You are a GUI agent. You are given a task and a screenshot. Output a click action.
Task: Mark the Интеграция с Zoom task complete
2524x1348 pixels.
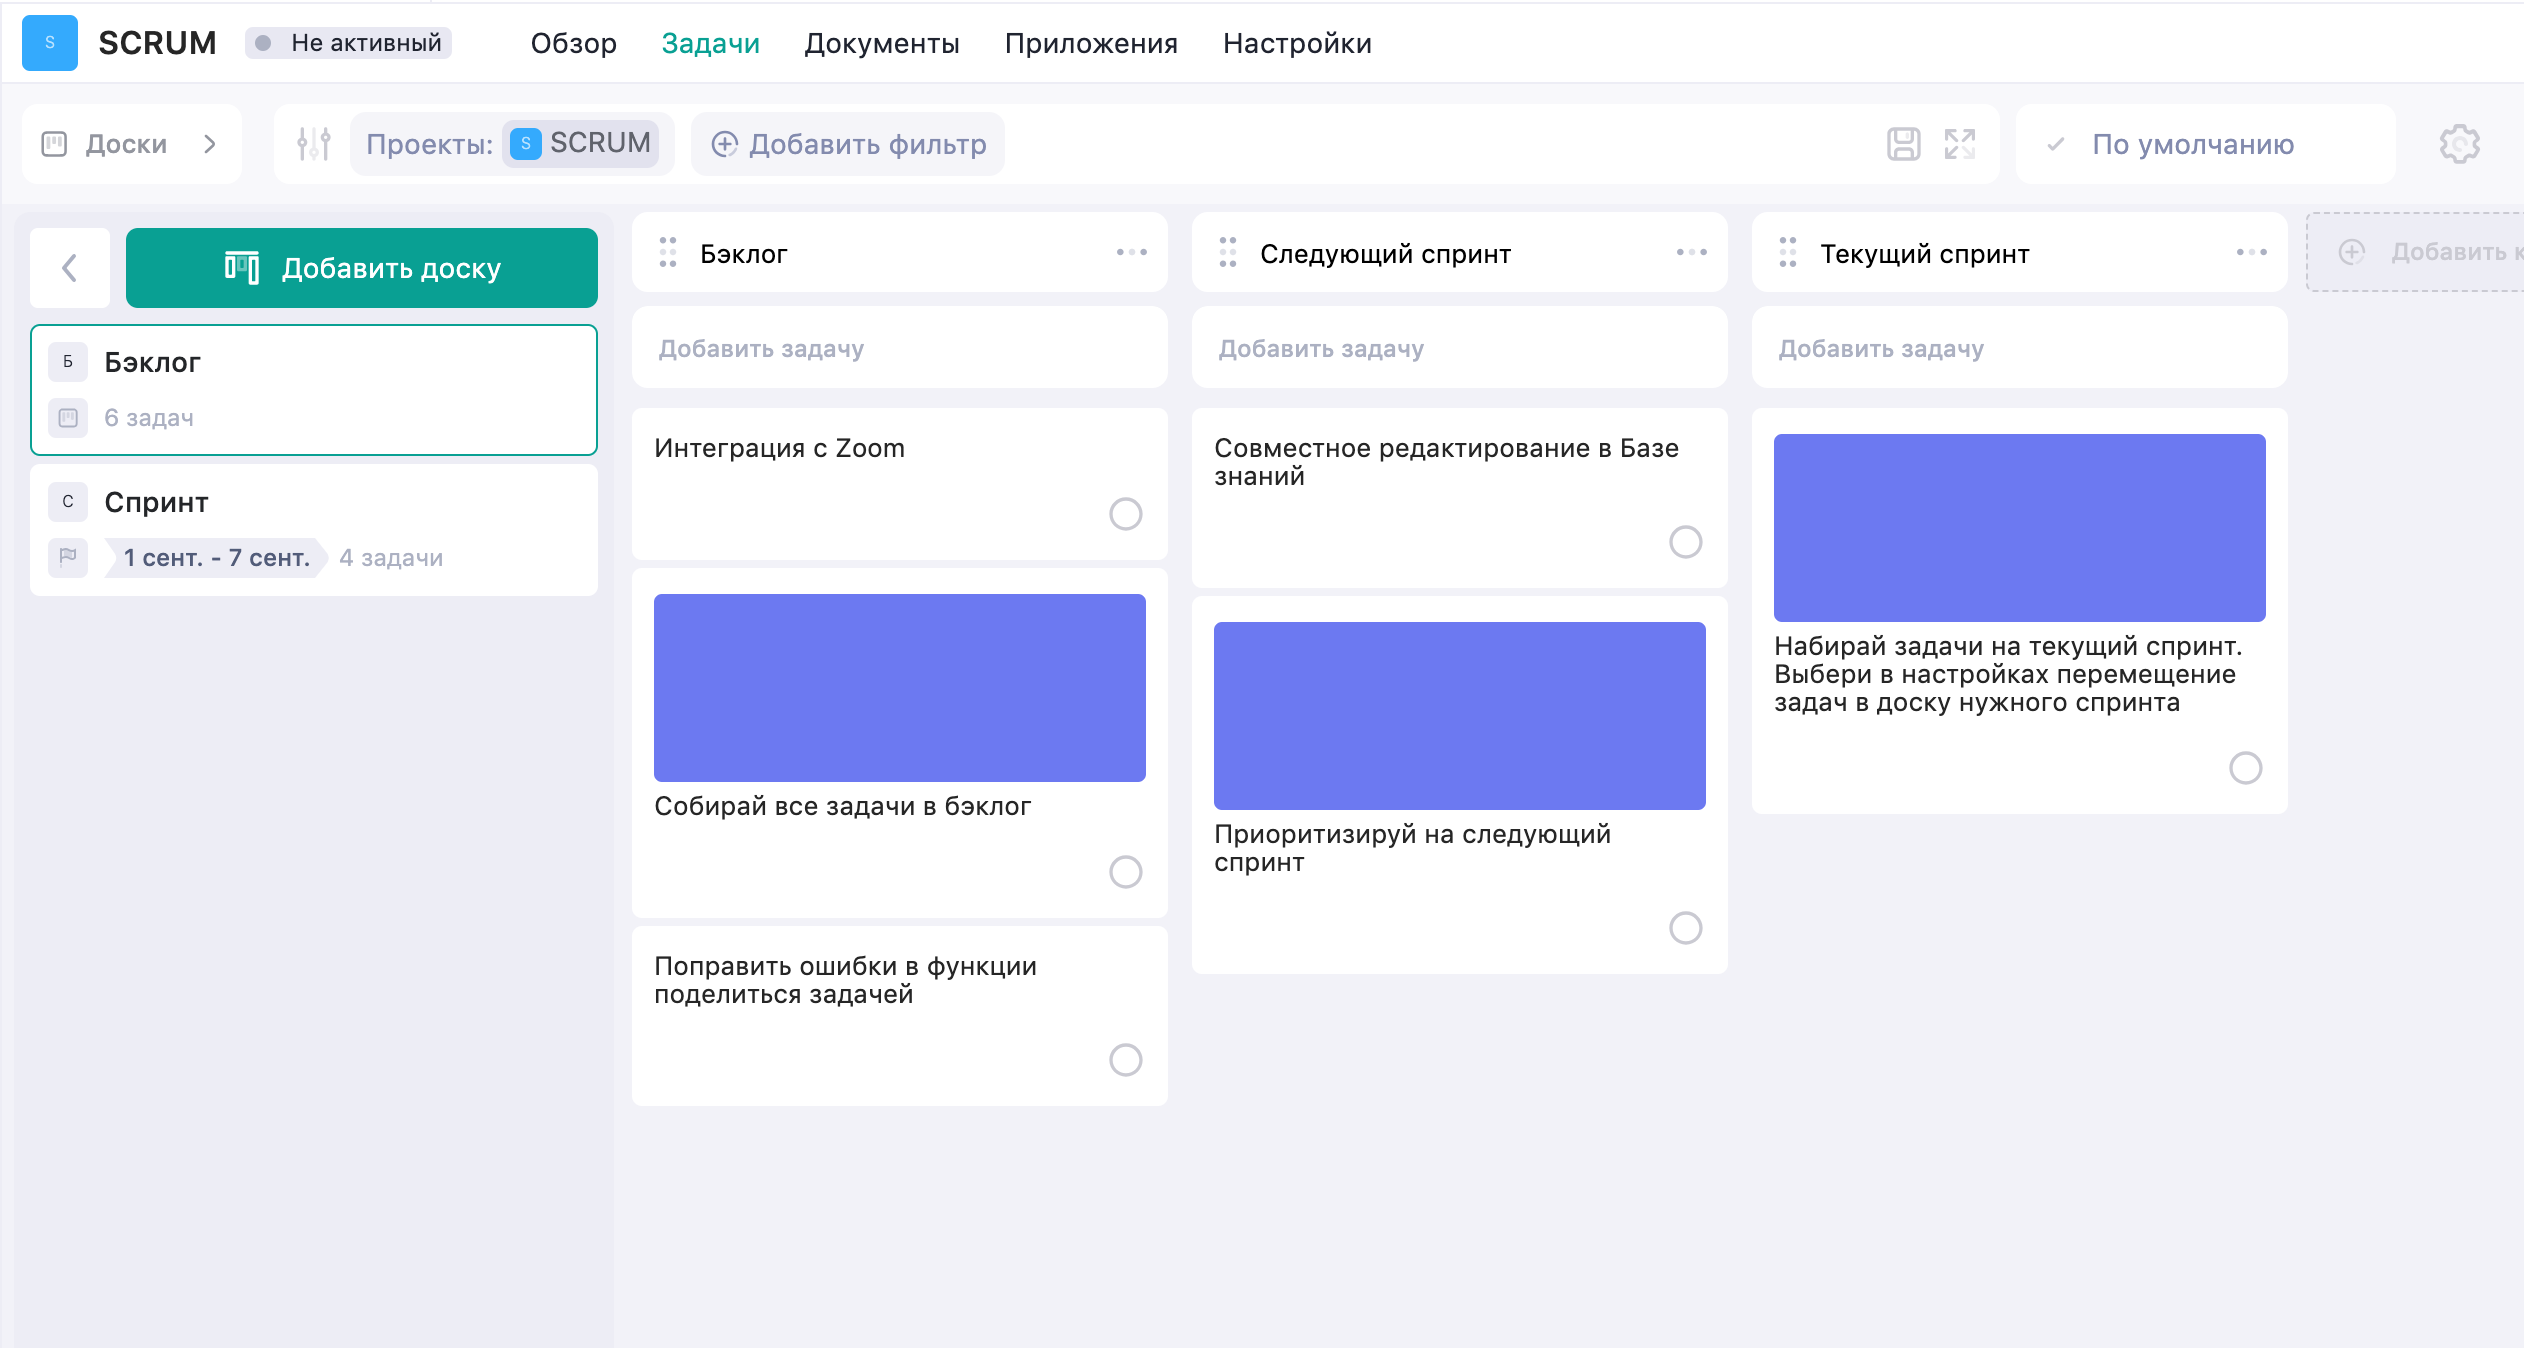(1126, 515)
